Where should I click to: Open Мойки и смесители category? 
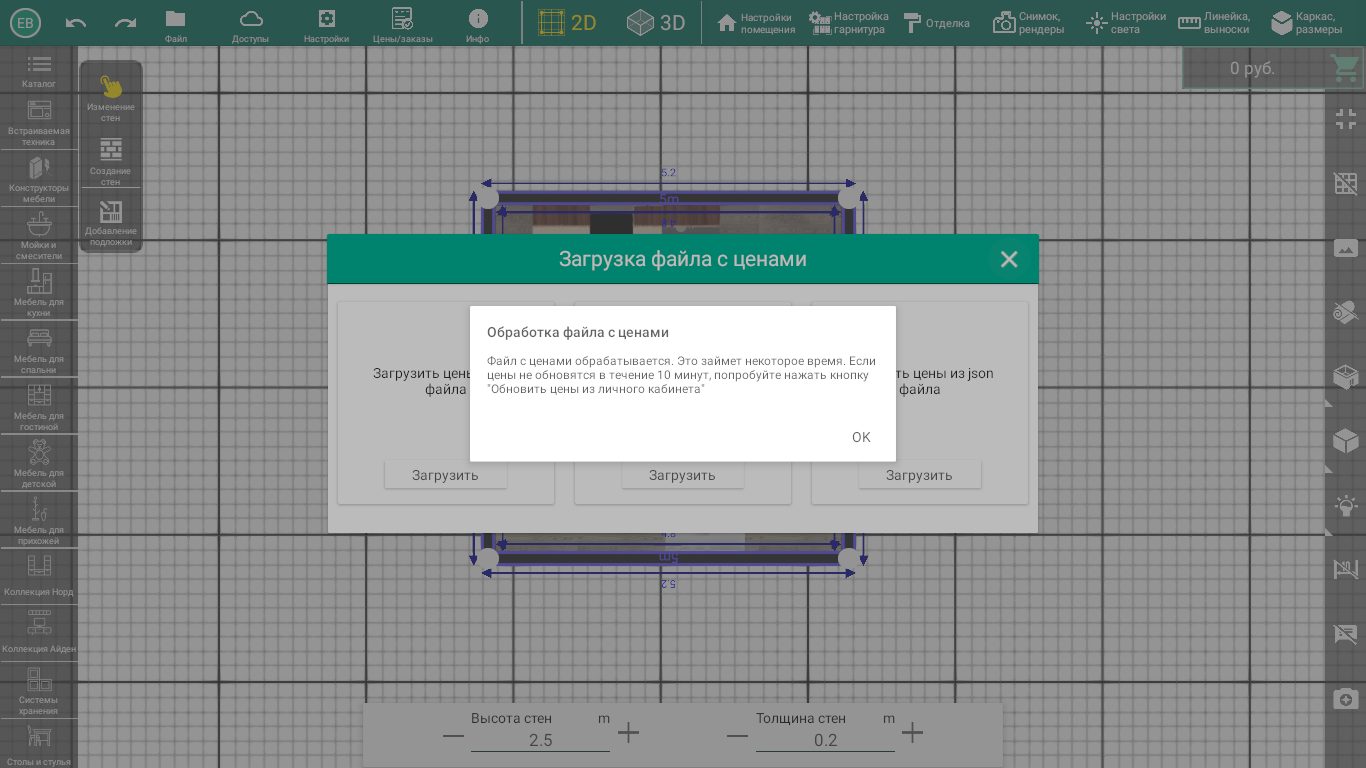pyautogui.click(x=39, y=236)
